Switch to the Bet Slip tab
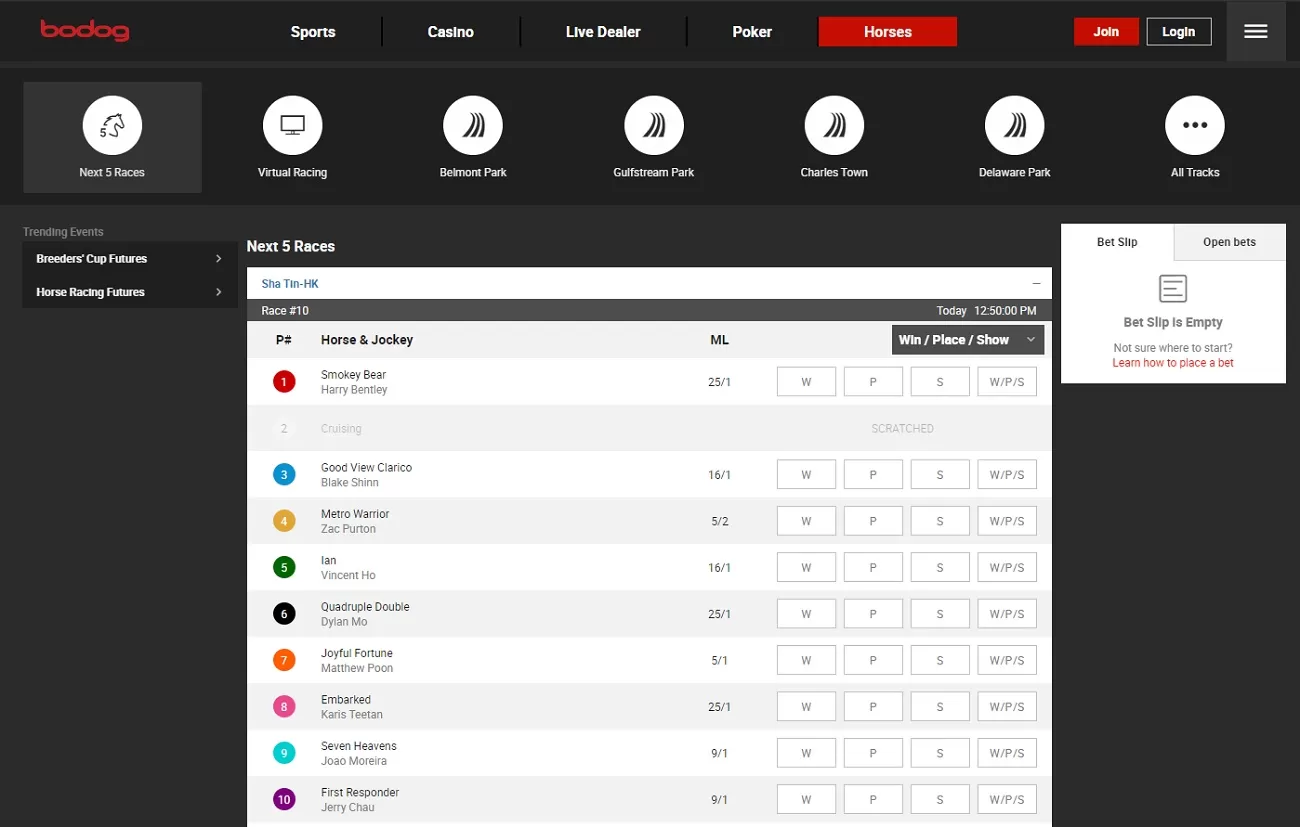This screenshot has width=1300, height=827. click(1117, 242)
